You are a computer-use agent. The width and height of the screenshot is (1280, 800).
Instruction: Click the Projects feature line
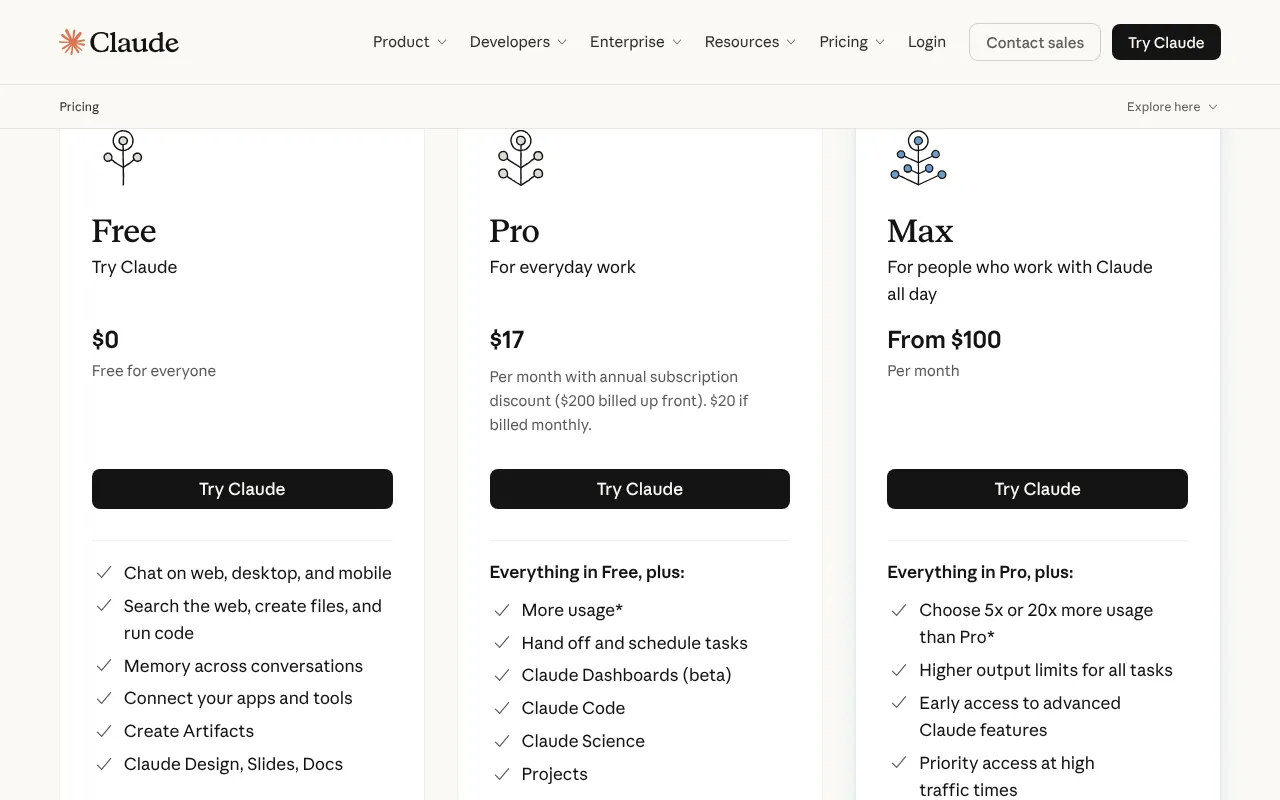tap(555, 774)
